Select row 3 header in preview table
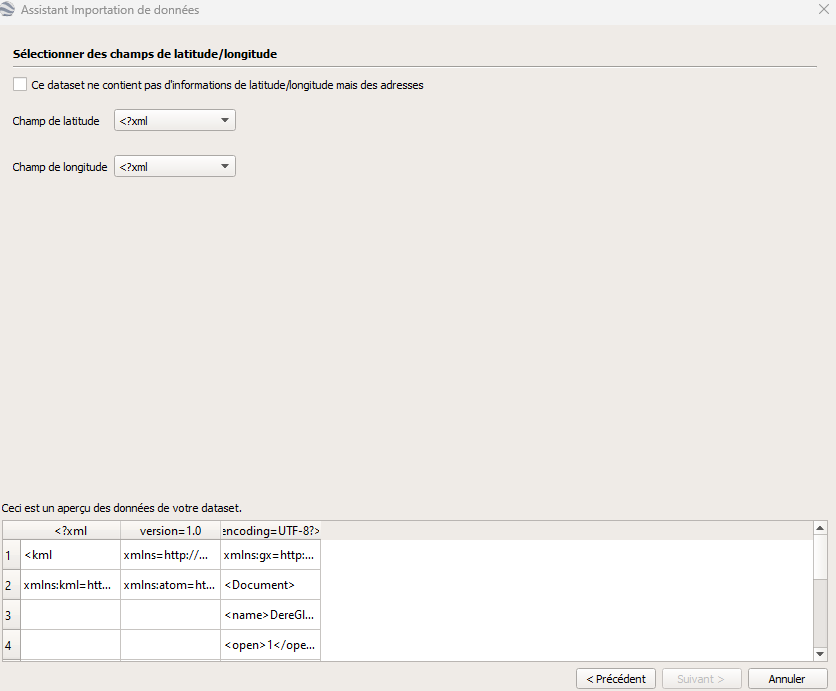Screen dimensions: 836x691 pyautogui.click(x=10, y=615)
